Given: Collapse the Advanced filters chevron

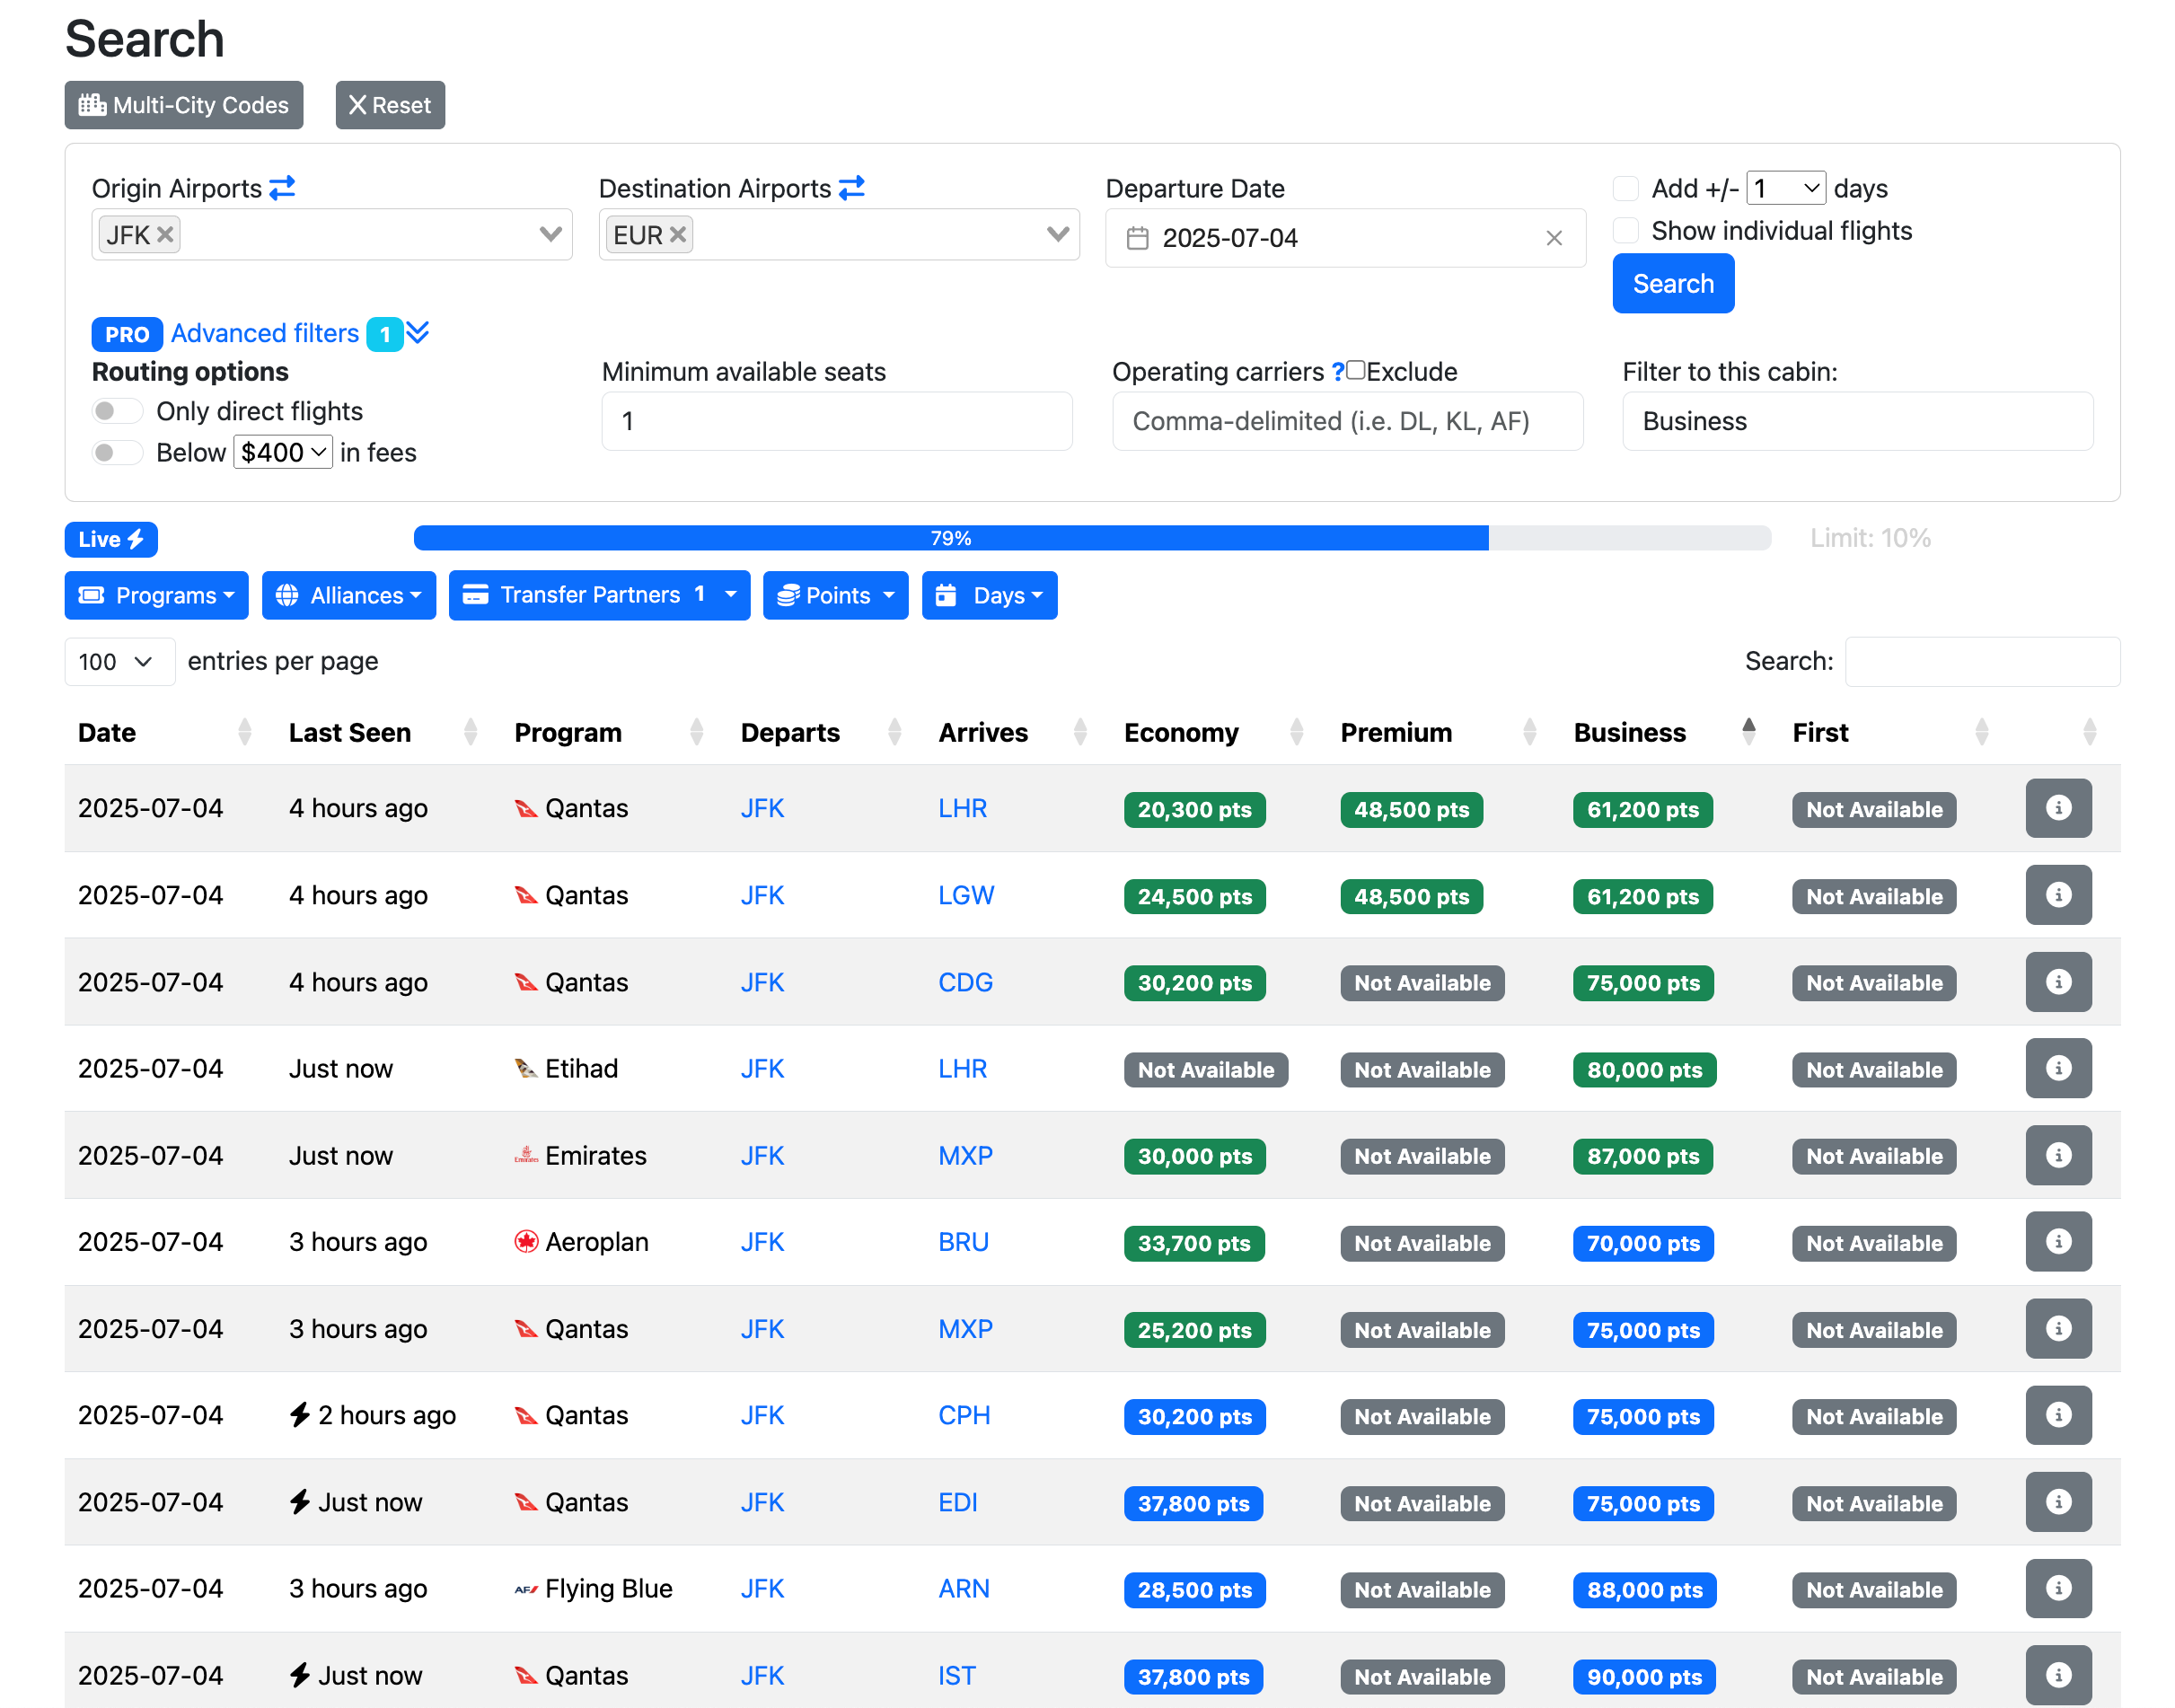Looking at the screenshot, I should 418,332.
